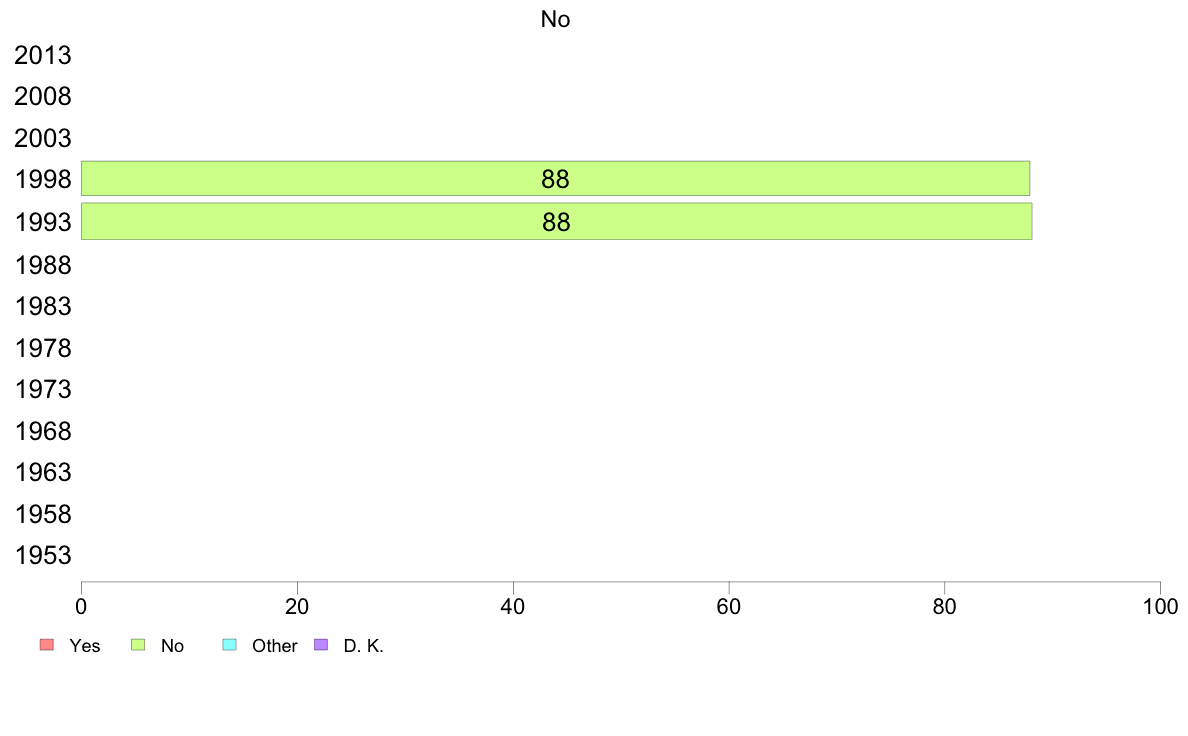
Task: Click the 1963 year label
Action: 43,473
